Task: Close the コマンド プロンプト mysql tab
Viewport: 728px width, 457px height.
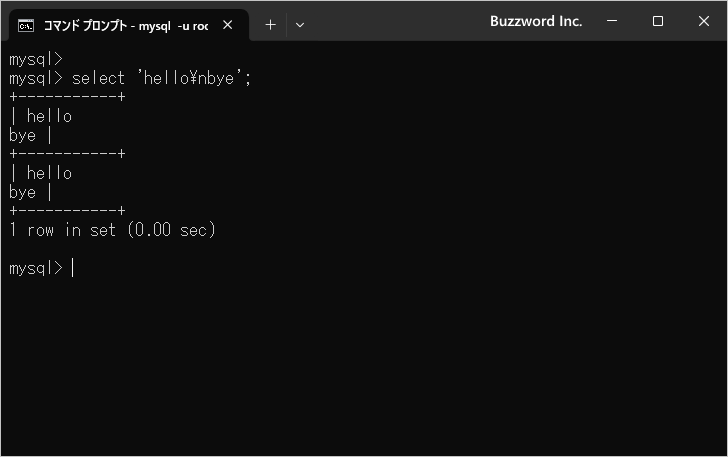Action: tap(228, 25)
